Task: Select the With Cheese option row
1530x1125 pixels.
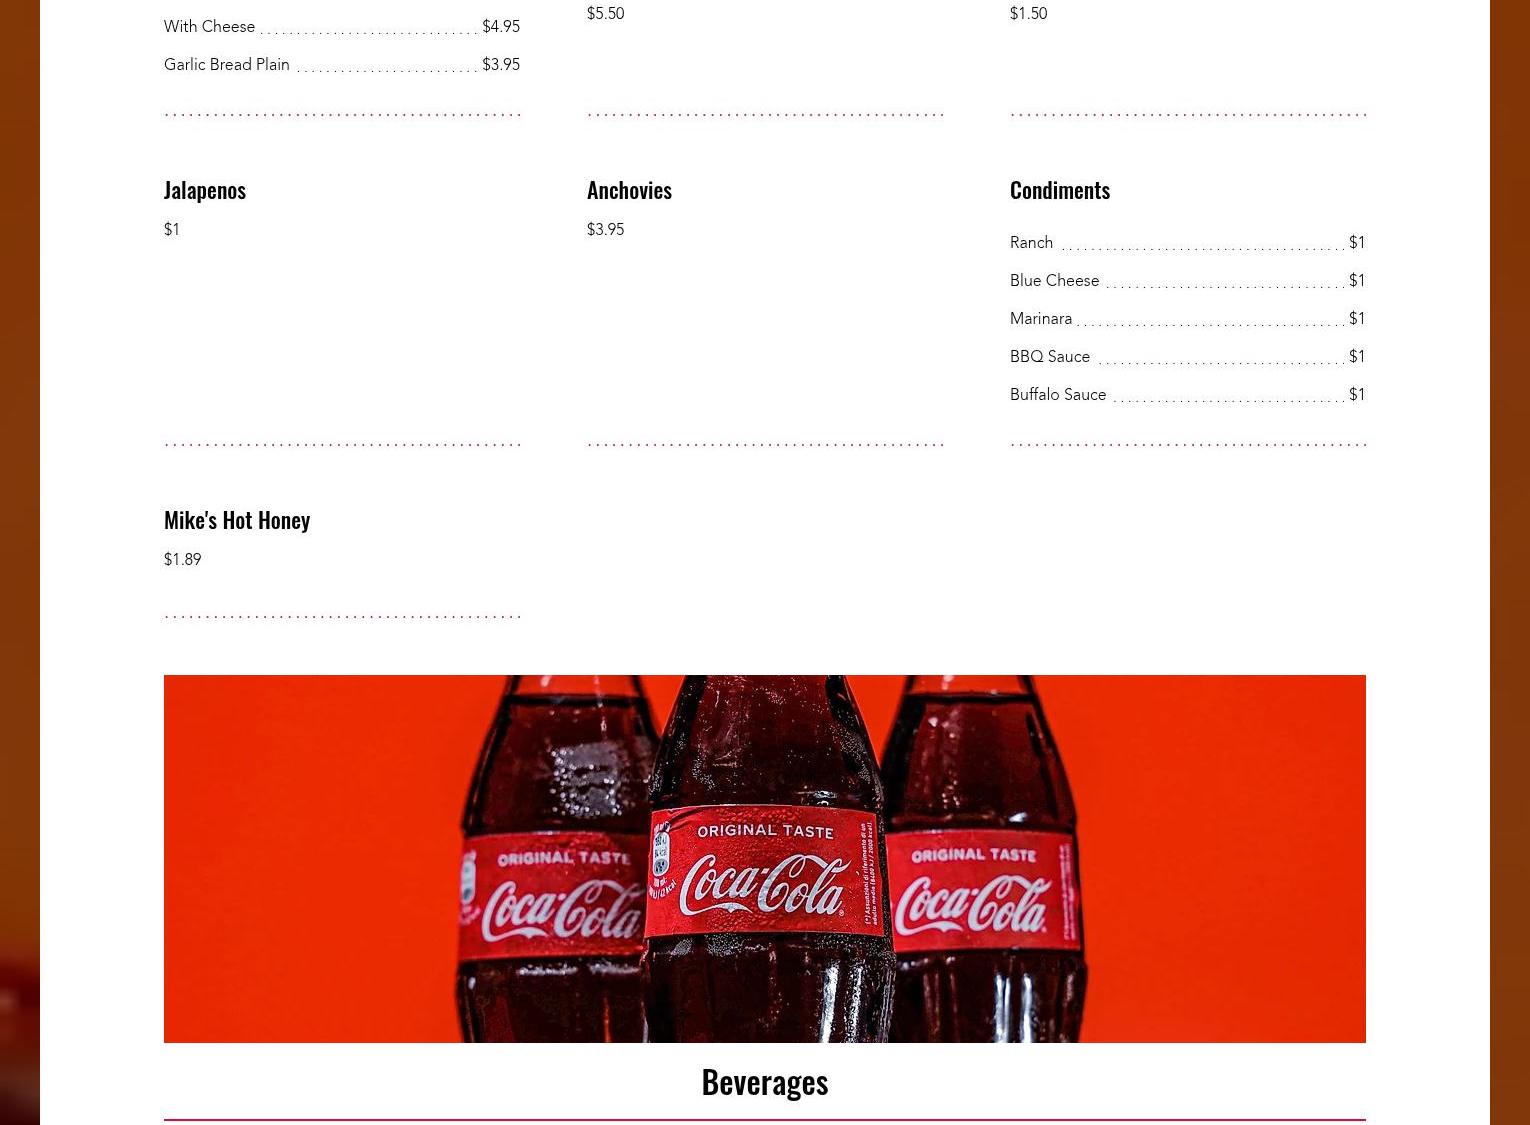Action: (342, 26)
